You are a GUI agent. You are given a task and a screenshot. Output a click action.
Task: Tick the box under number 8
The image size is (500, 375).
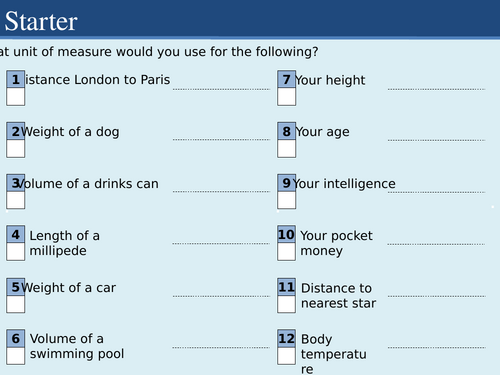[287, 148]
